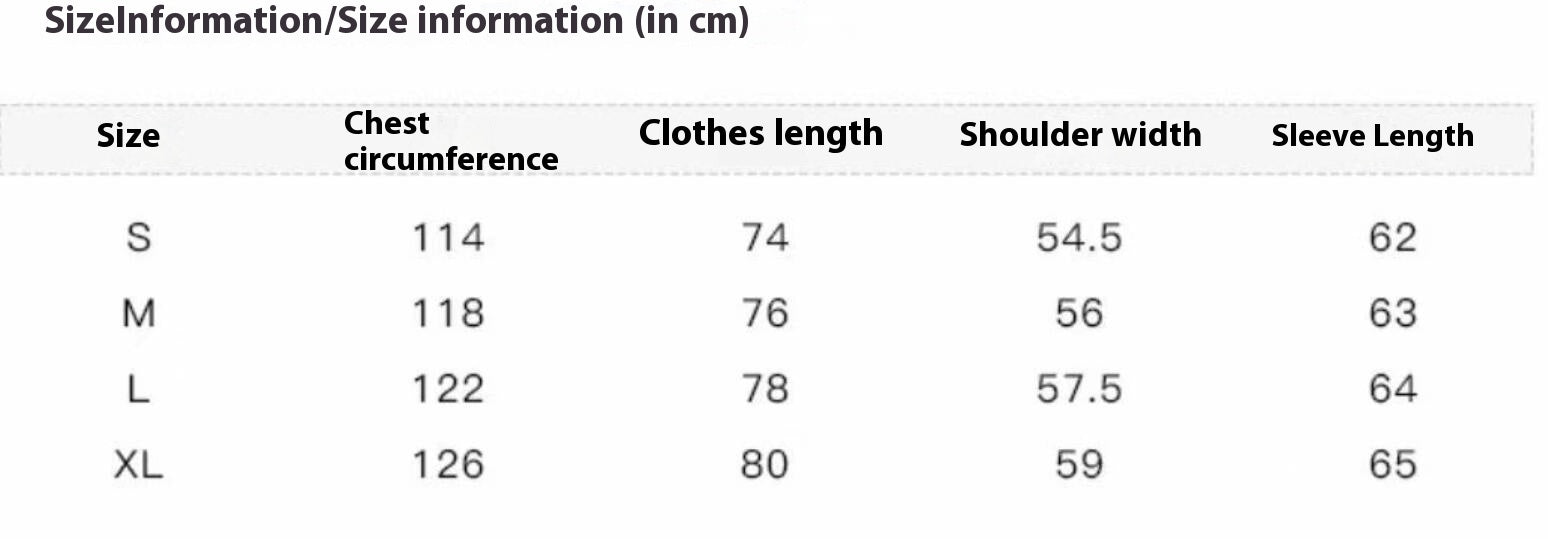Click the Size information title text

(396, 21)
